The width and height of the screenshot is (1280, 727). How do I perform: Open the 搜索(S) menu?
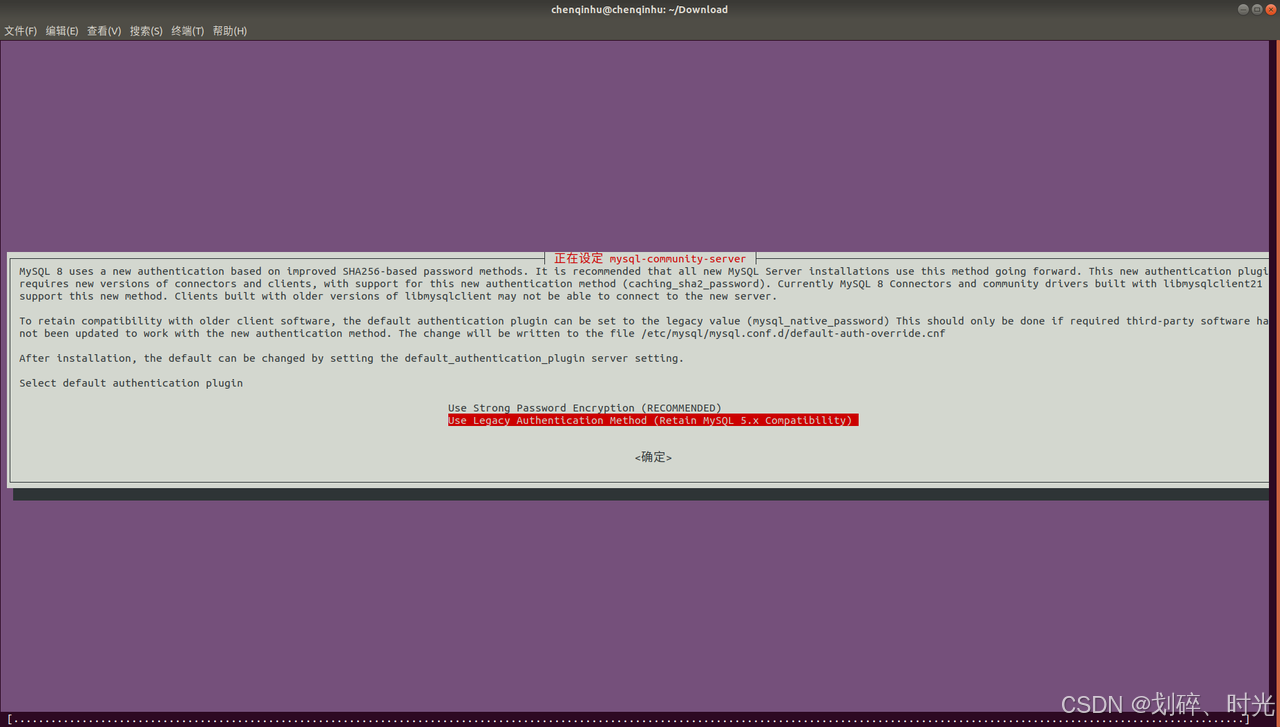pos(146,31)
